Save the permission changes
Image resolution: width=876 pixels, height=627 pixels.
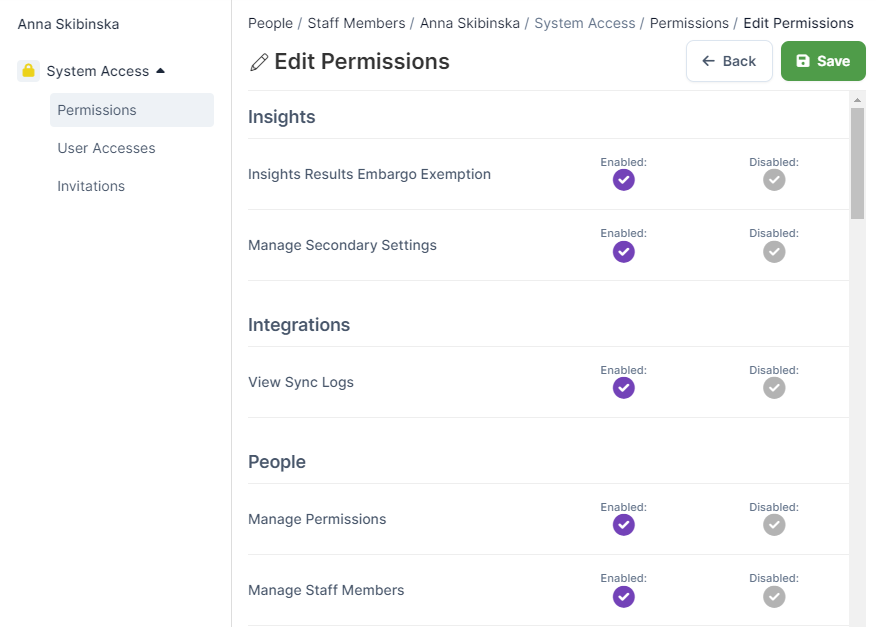(x=822, y=61)
